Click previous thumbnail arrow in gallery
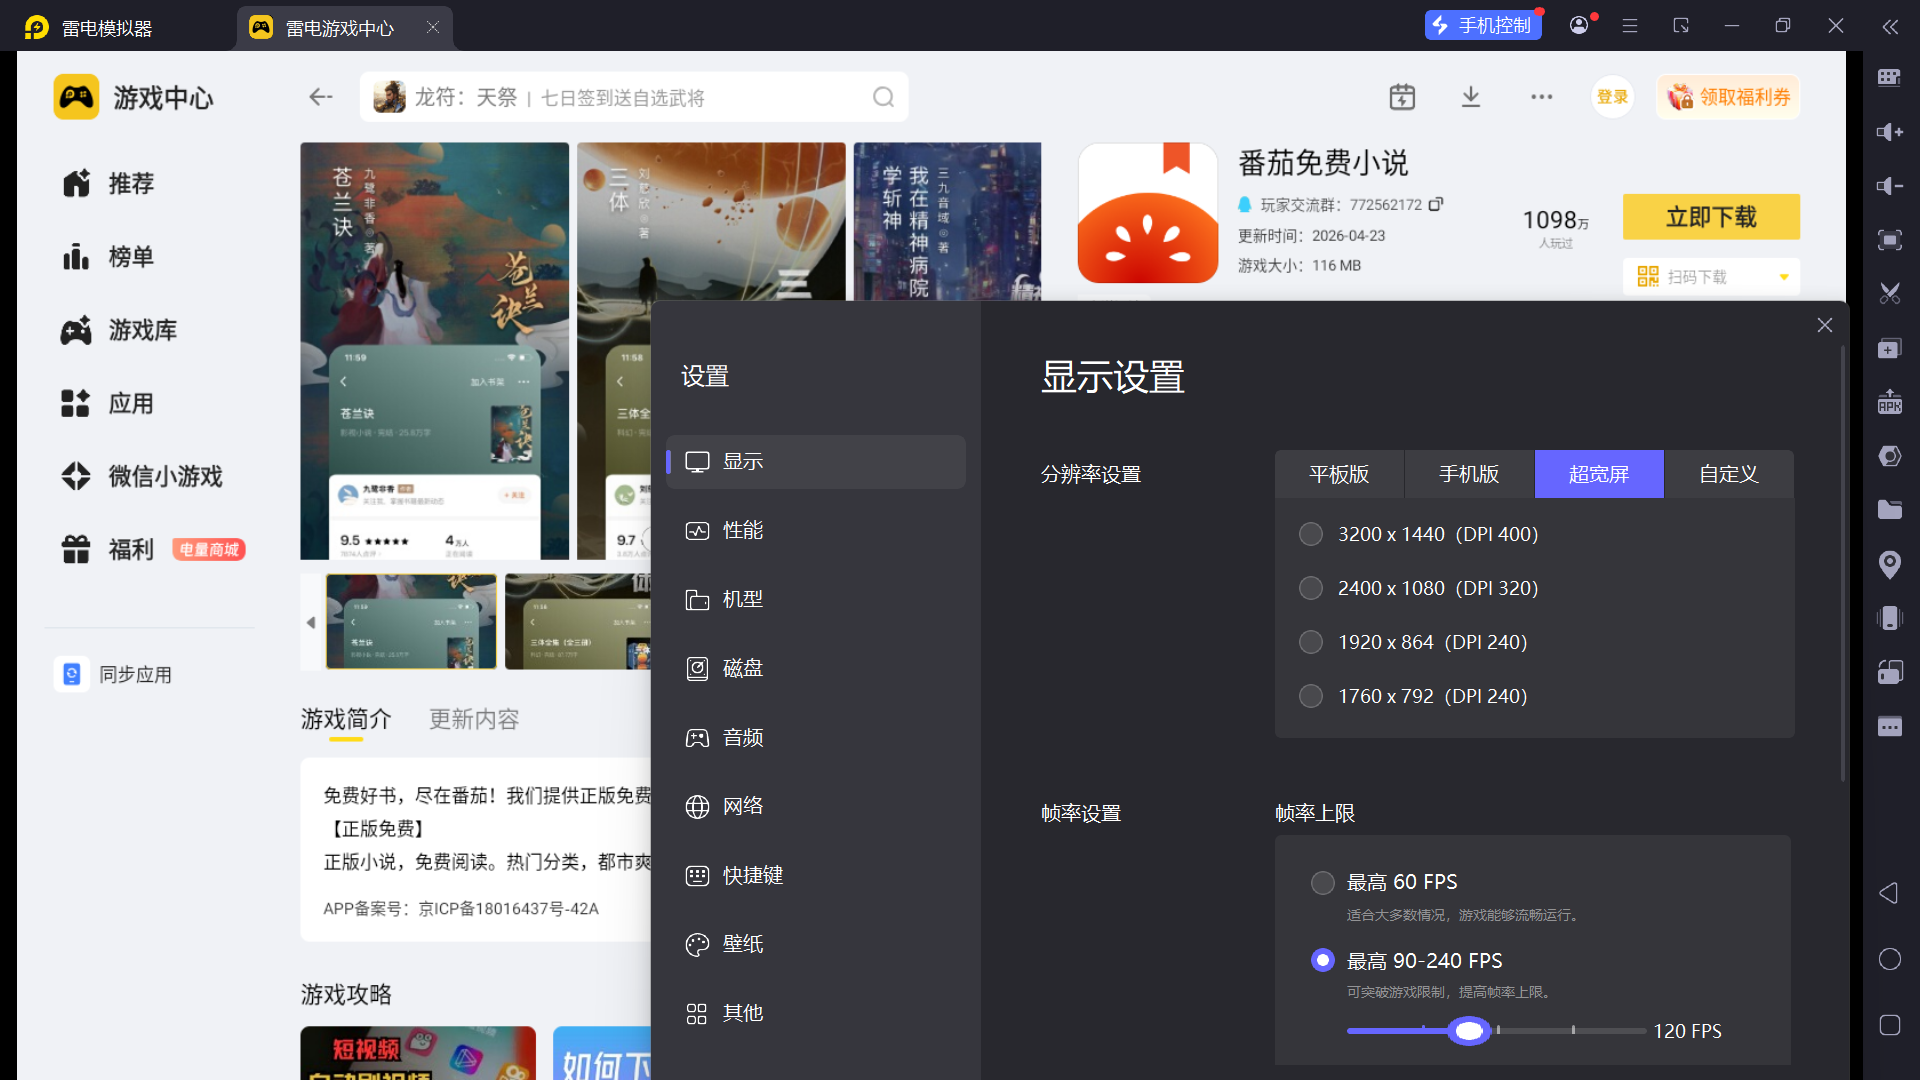The image size is (1920, 1080). 311,622
